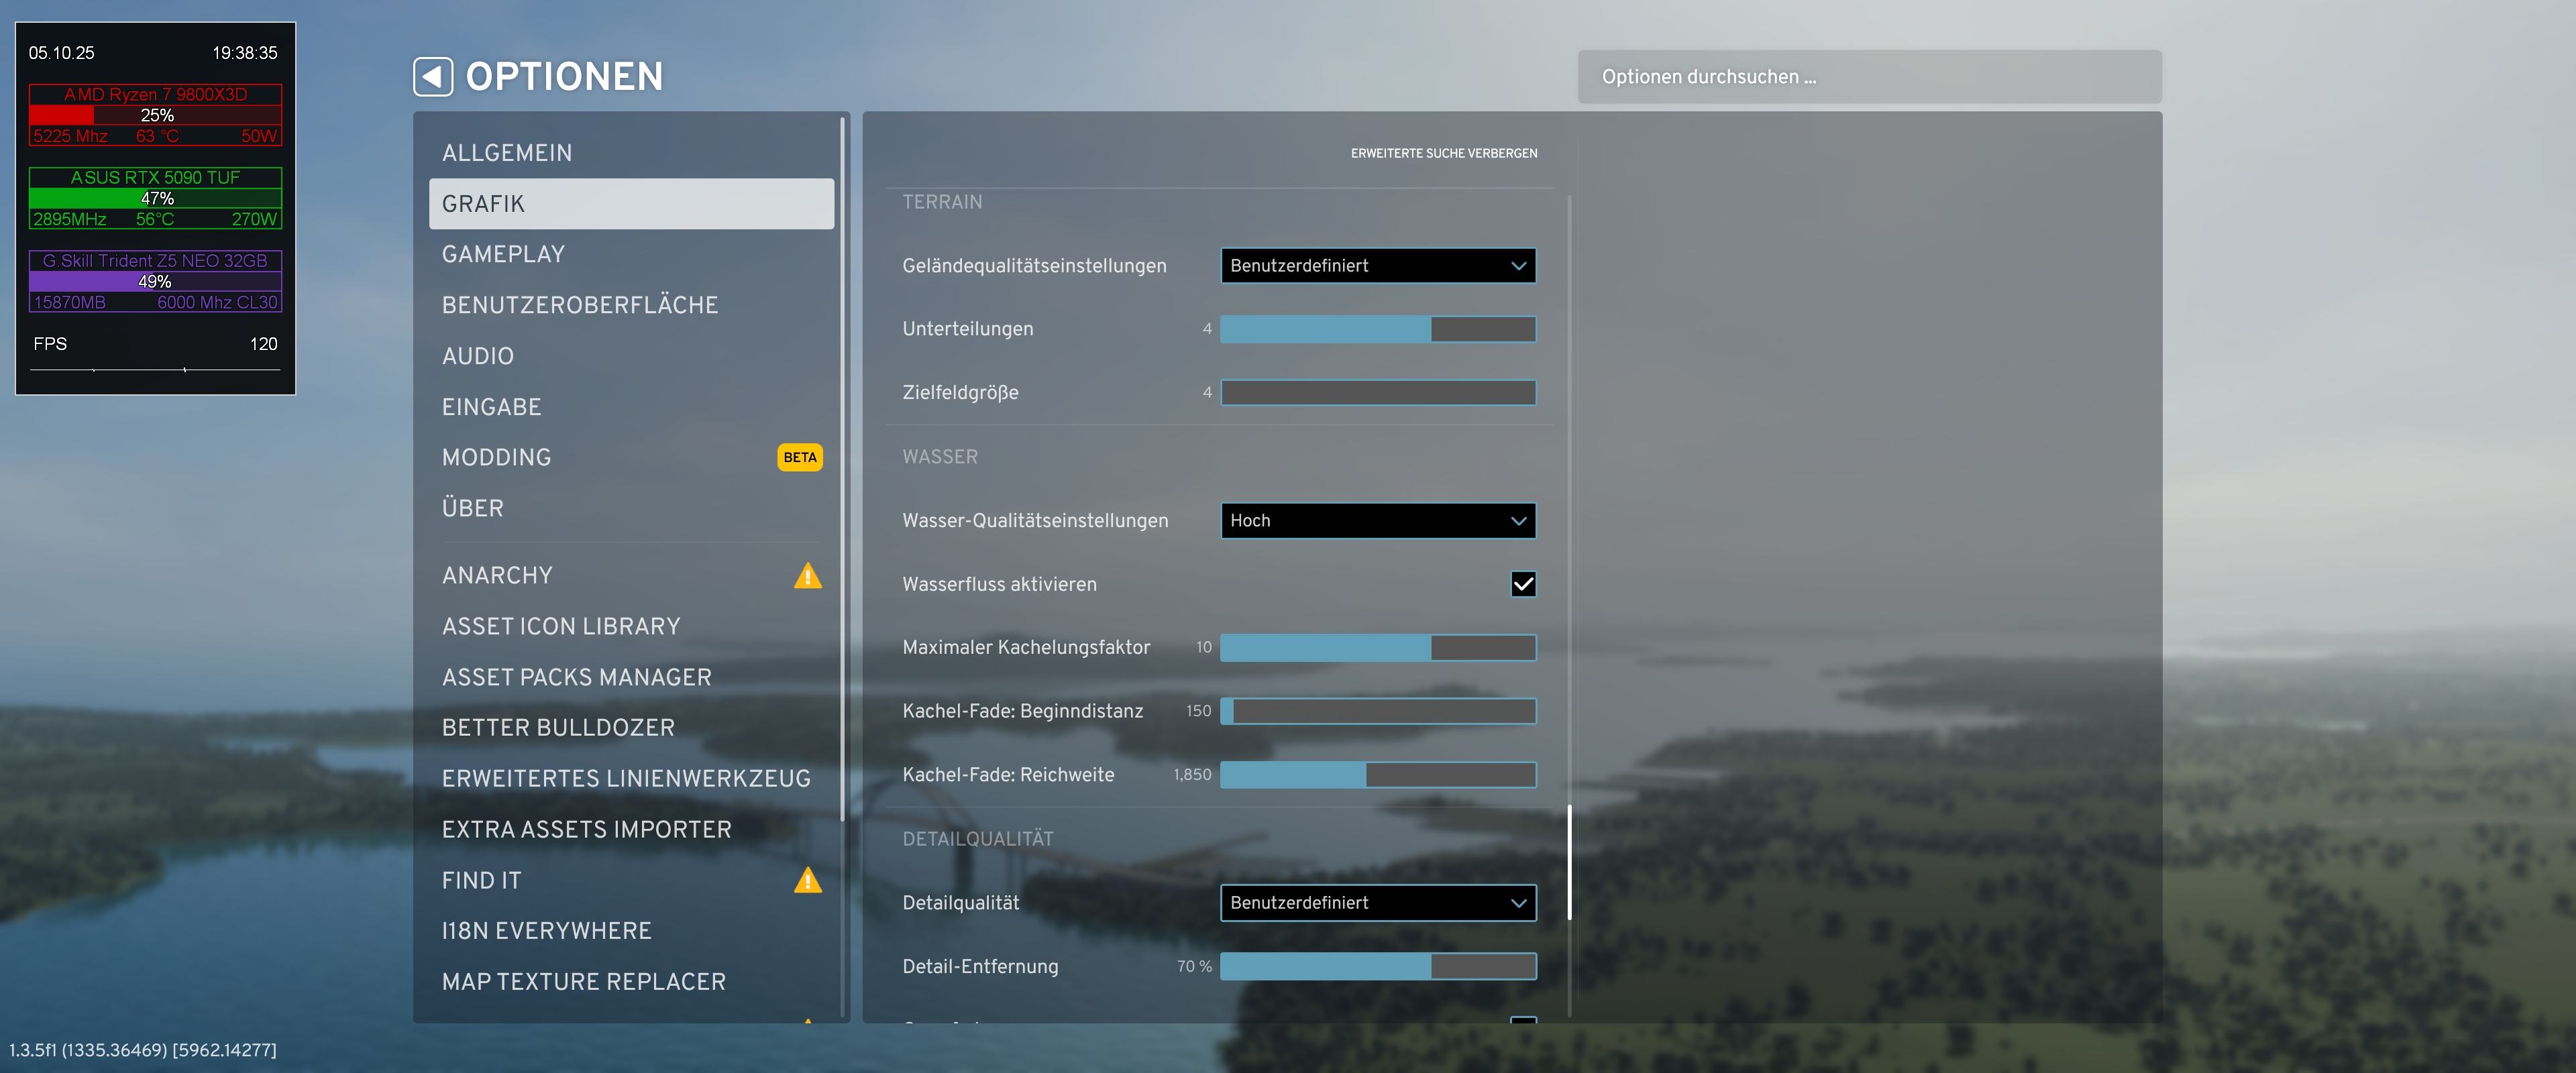Click the back arrow next to Optionen
Viewport: 2576px width, 1073px height.
[x=433, y=77]
